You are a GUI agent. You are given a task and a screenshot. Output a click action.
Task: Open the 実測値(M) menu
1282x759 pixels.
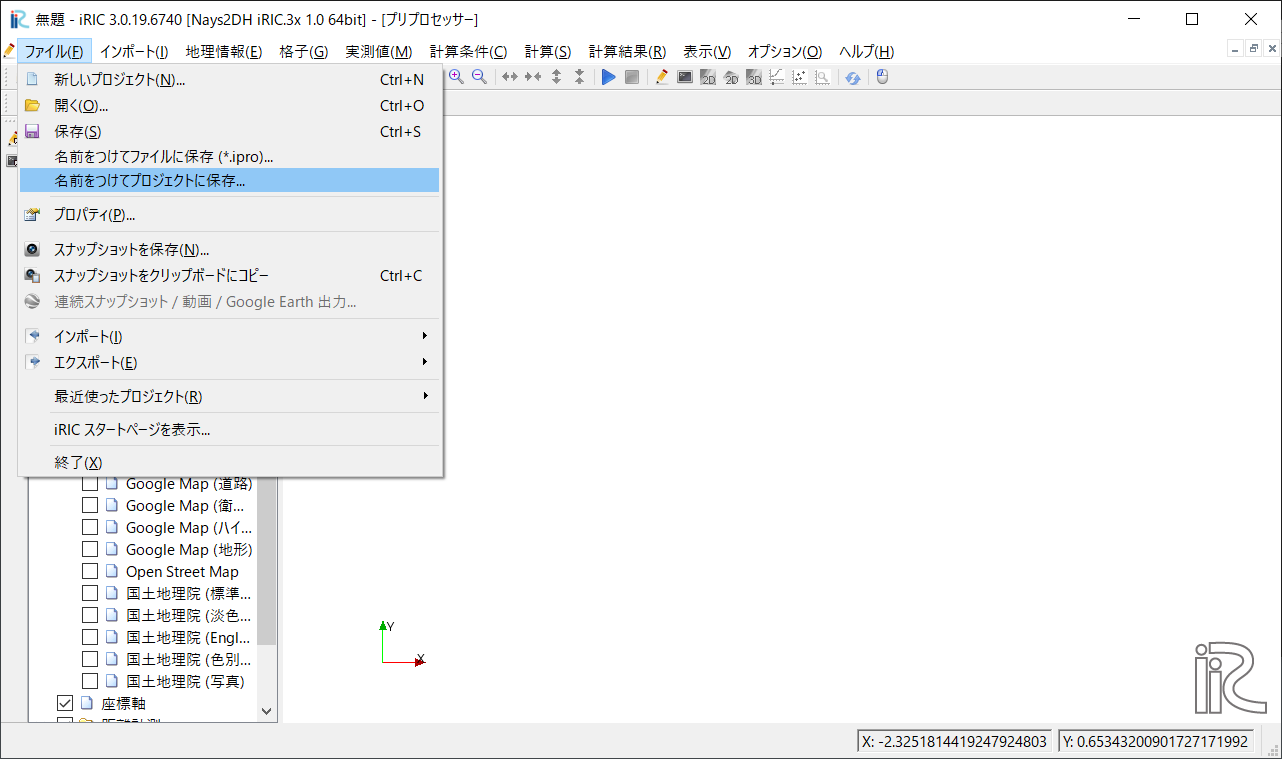pyautogui.click(x=379, y=51)
